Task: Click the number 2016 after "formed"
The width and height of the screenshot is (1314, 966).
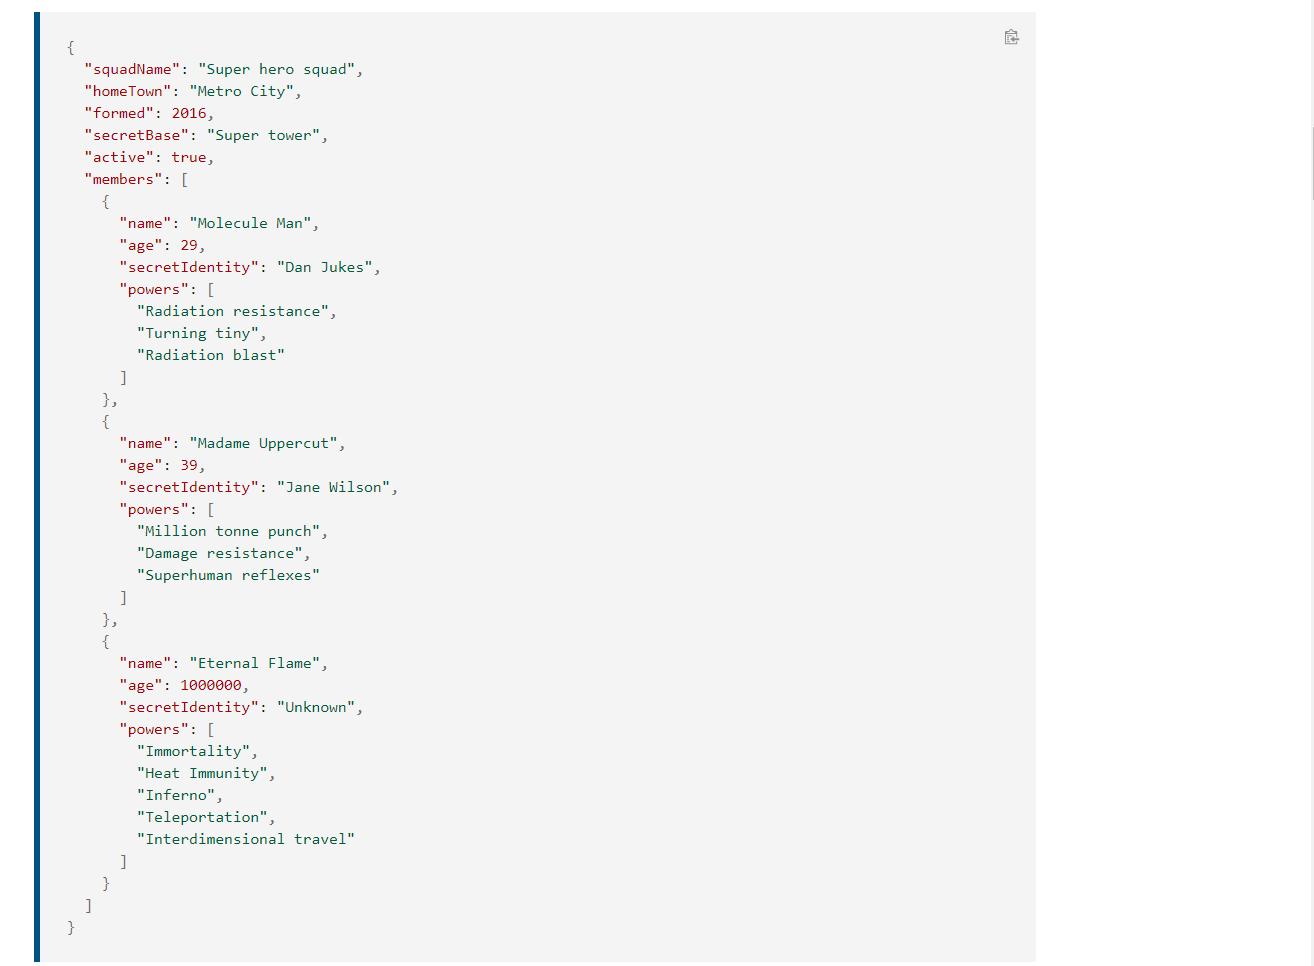Action: pos(190,113)
